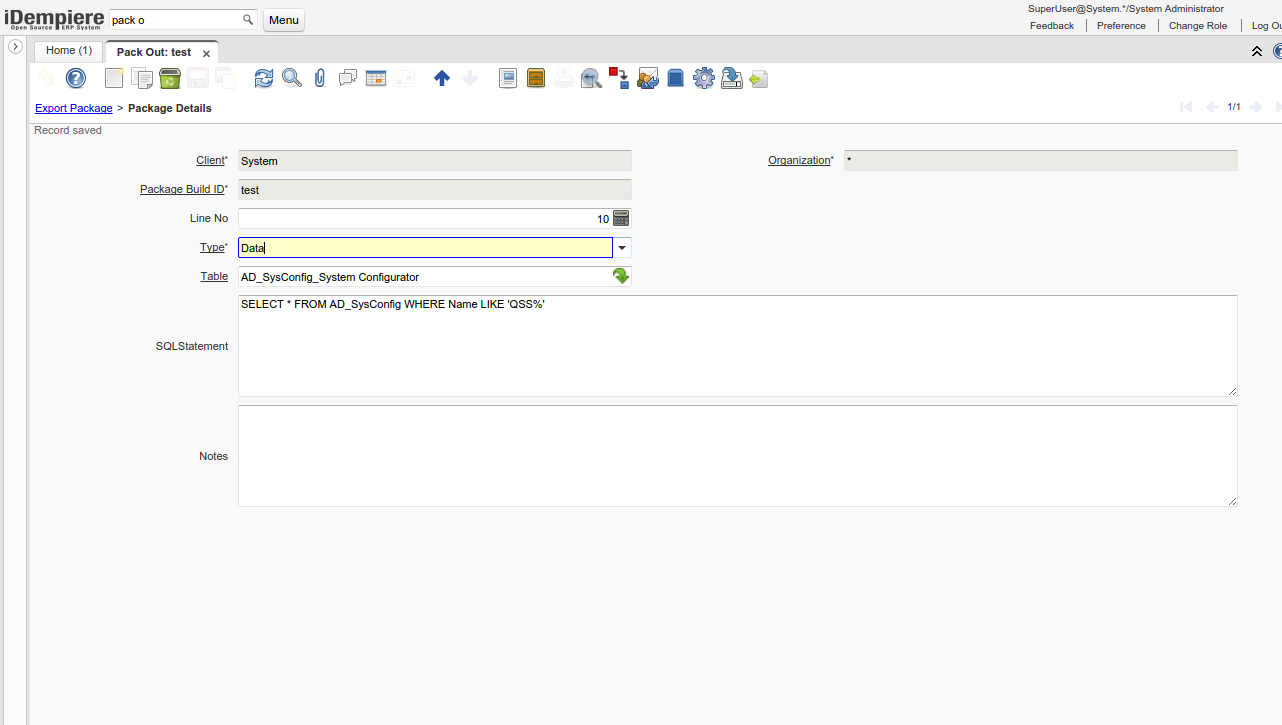Go to parent record with up arrow
The image size is (1282, 725).
[x=442, y=78]
